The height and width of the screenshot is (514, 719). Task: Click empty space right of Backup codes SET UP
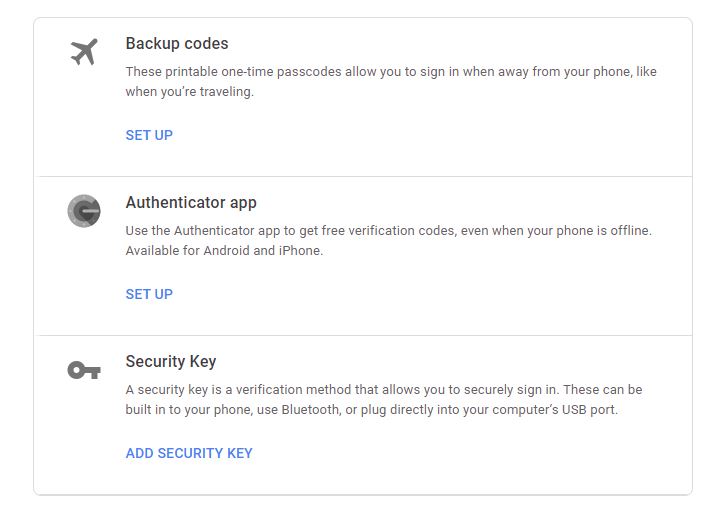(431, 135)
